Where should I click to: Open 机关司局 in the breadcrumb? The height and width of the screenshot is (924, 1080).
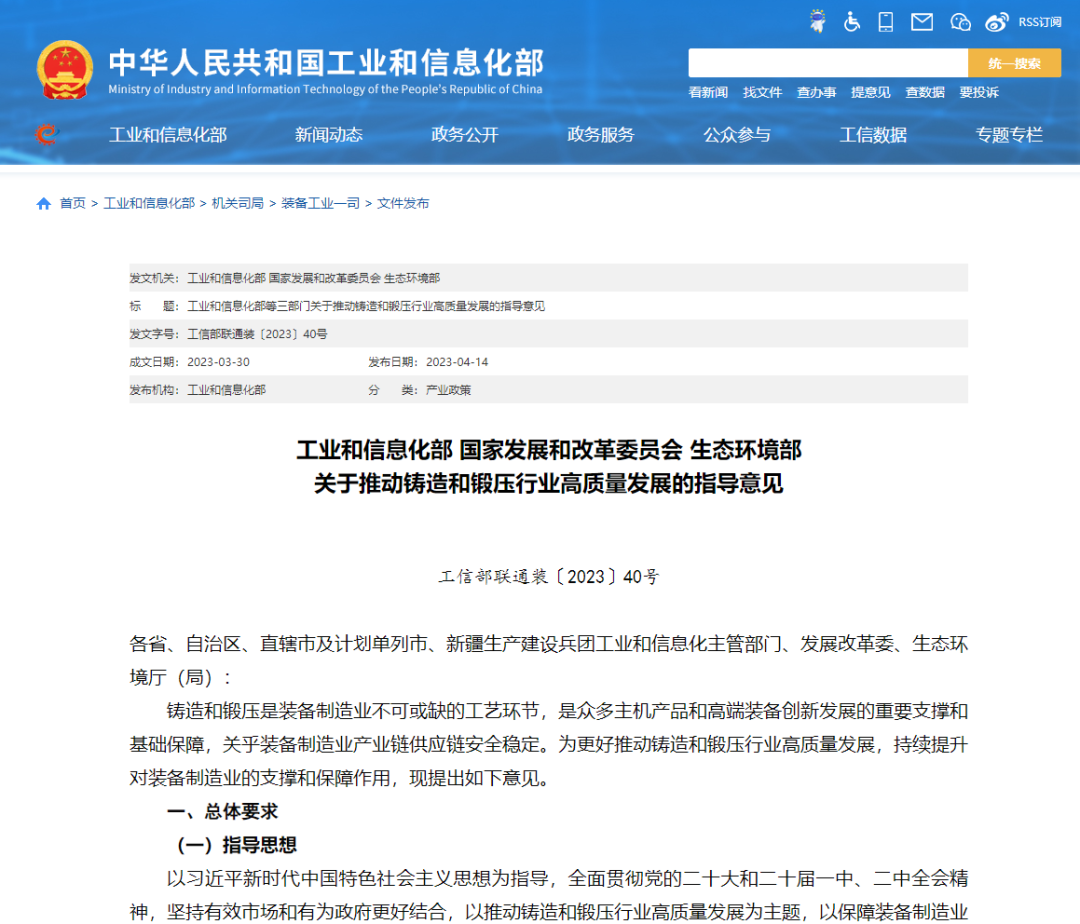[x=238, y=203]
